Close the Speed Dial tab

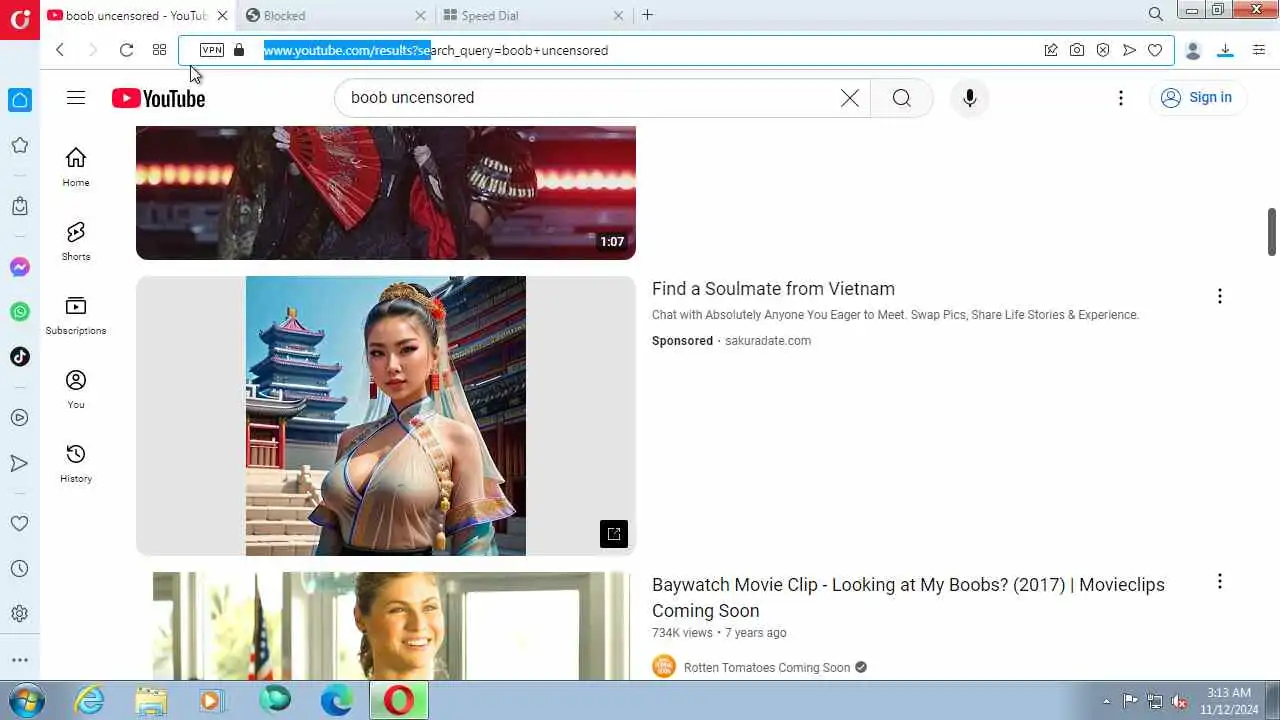click(x=618, y=15)
